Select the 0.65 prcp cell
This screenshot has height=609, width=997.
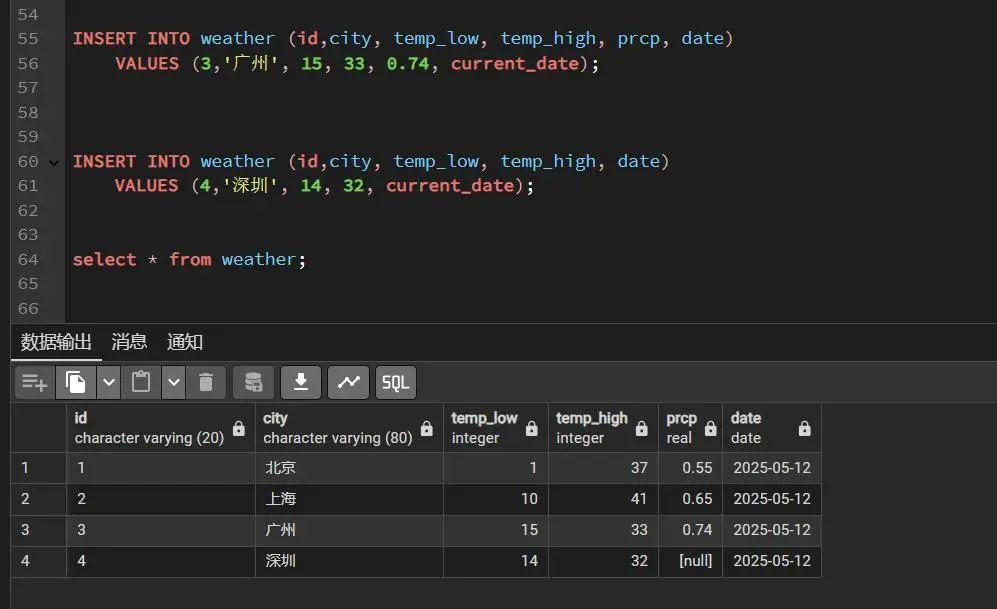point(690,499)
